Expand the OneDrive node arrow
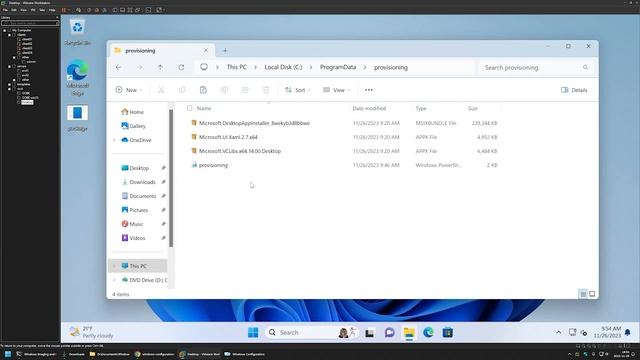This screenshot has height=360, width=640. click(114, 140)
